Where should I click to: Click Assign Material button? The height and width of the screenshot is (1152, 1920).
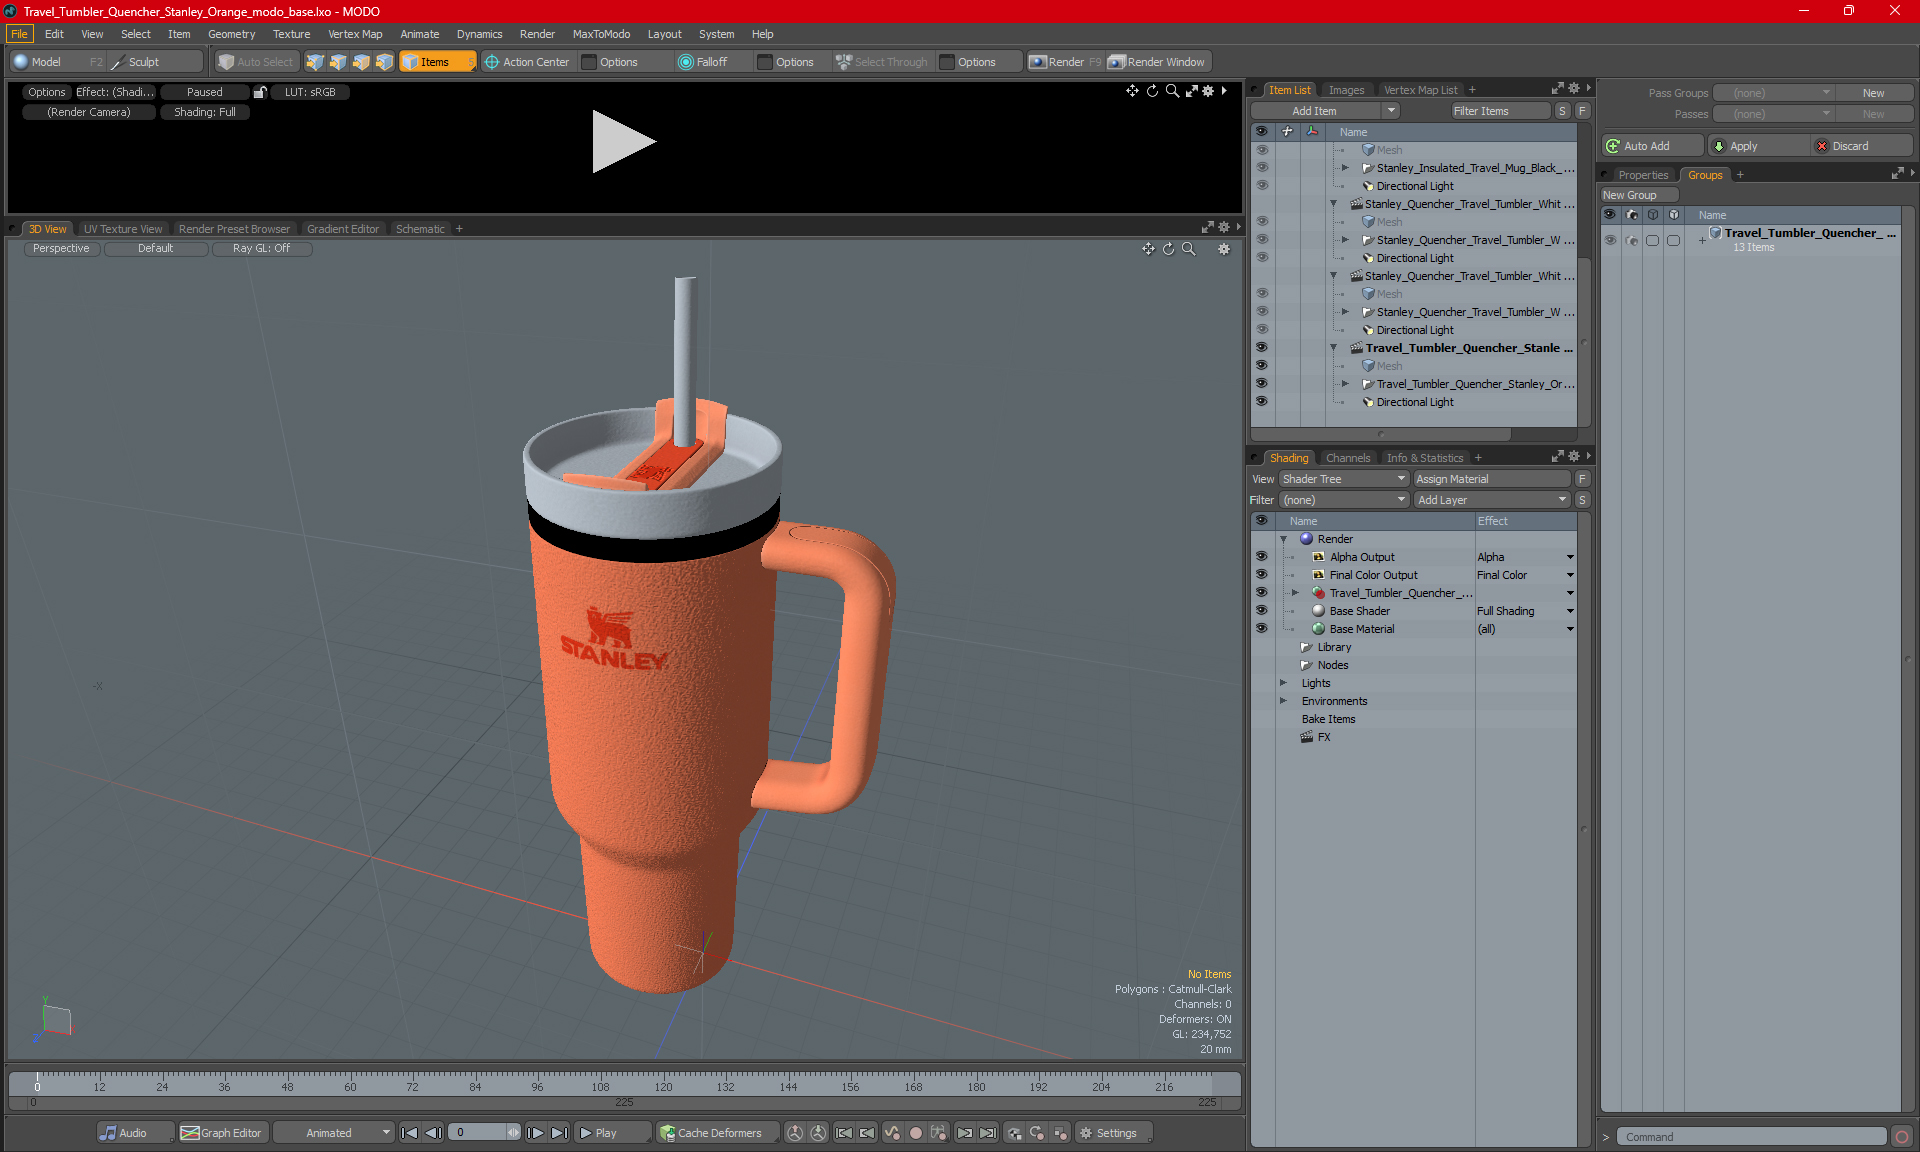(1492, 479)
